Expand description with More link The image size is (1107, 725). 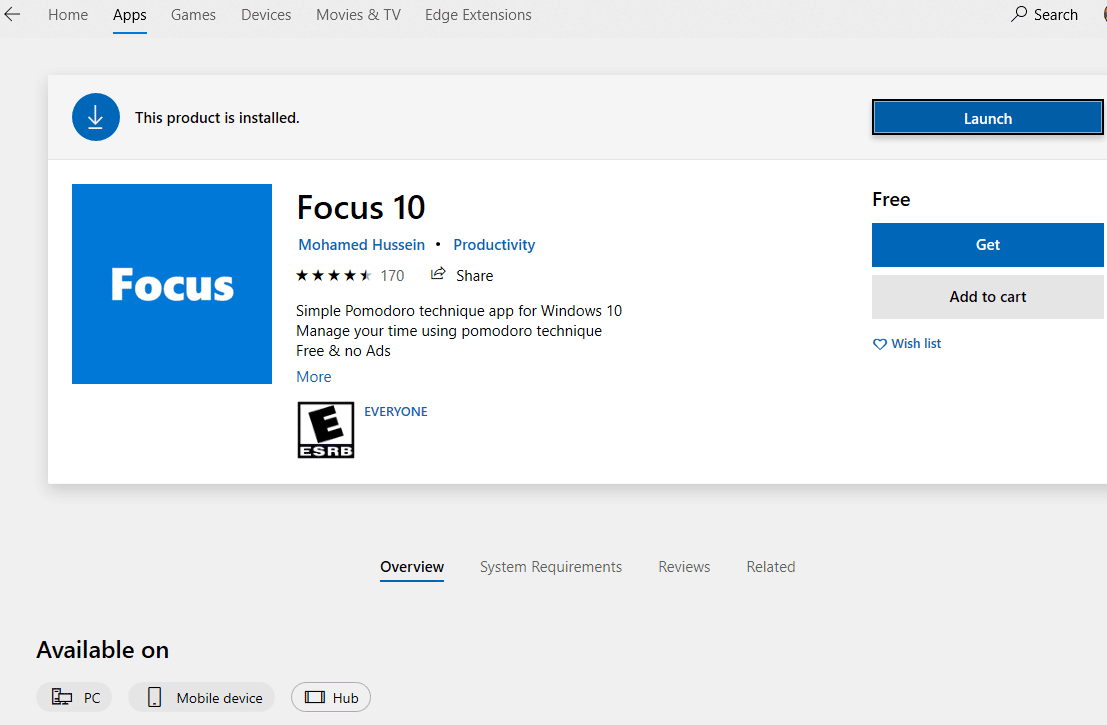(313, 377)
